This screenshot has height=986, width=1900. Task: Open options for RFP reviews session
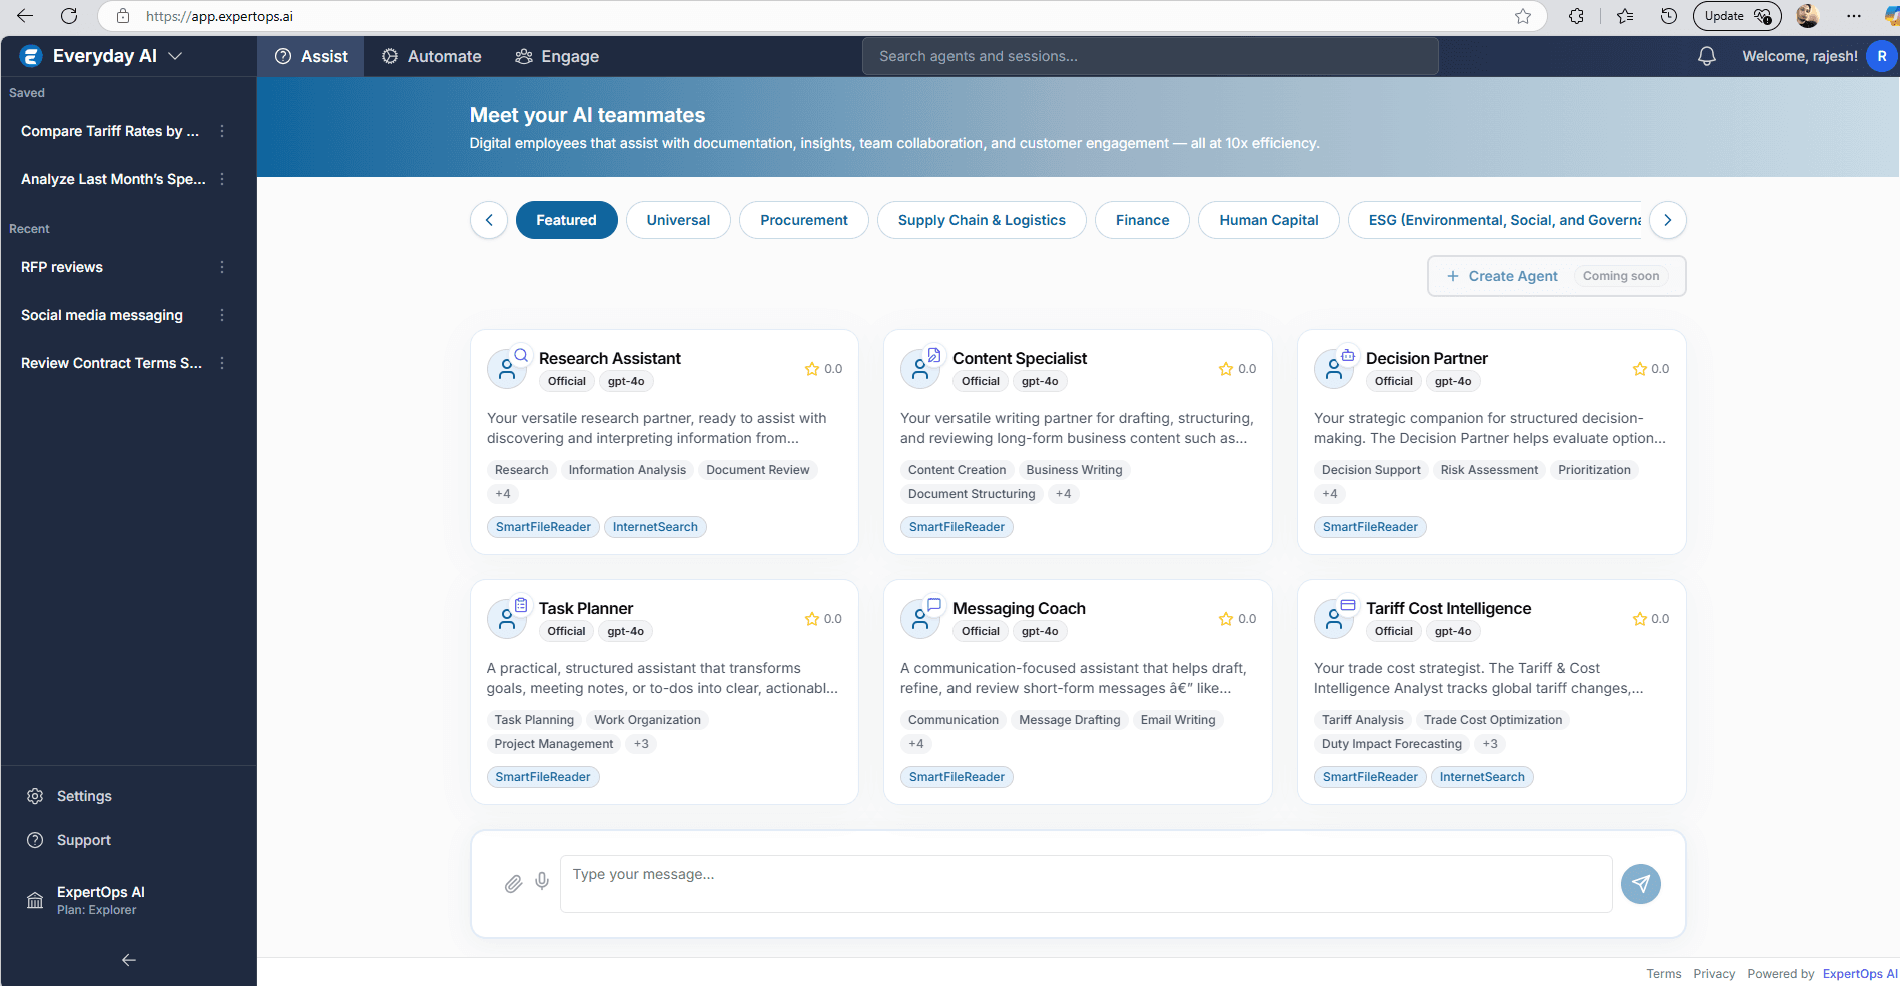click(x=222, y=267)
